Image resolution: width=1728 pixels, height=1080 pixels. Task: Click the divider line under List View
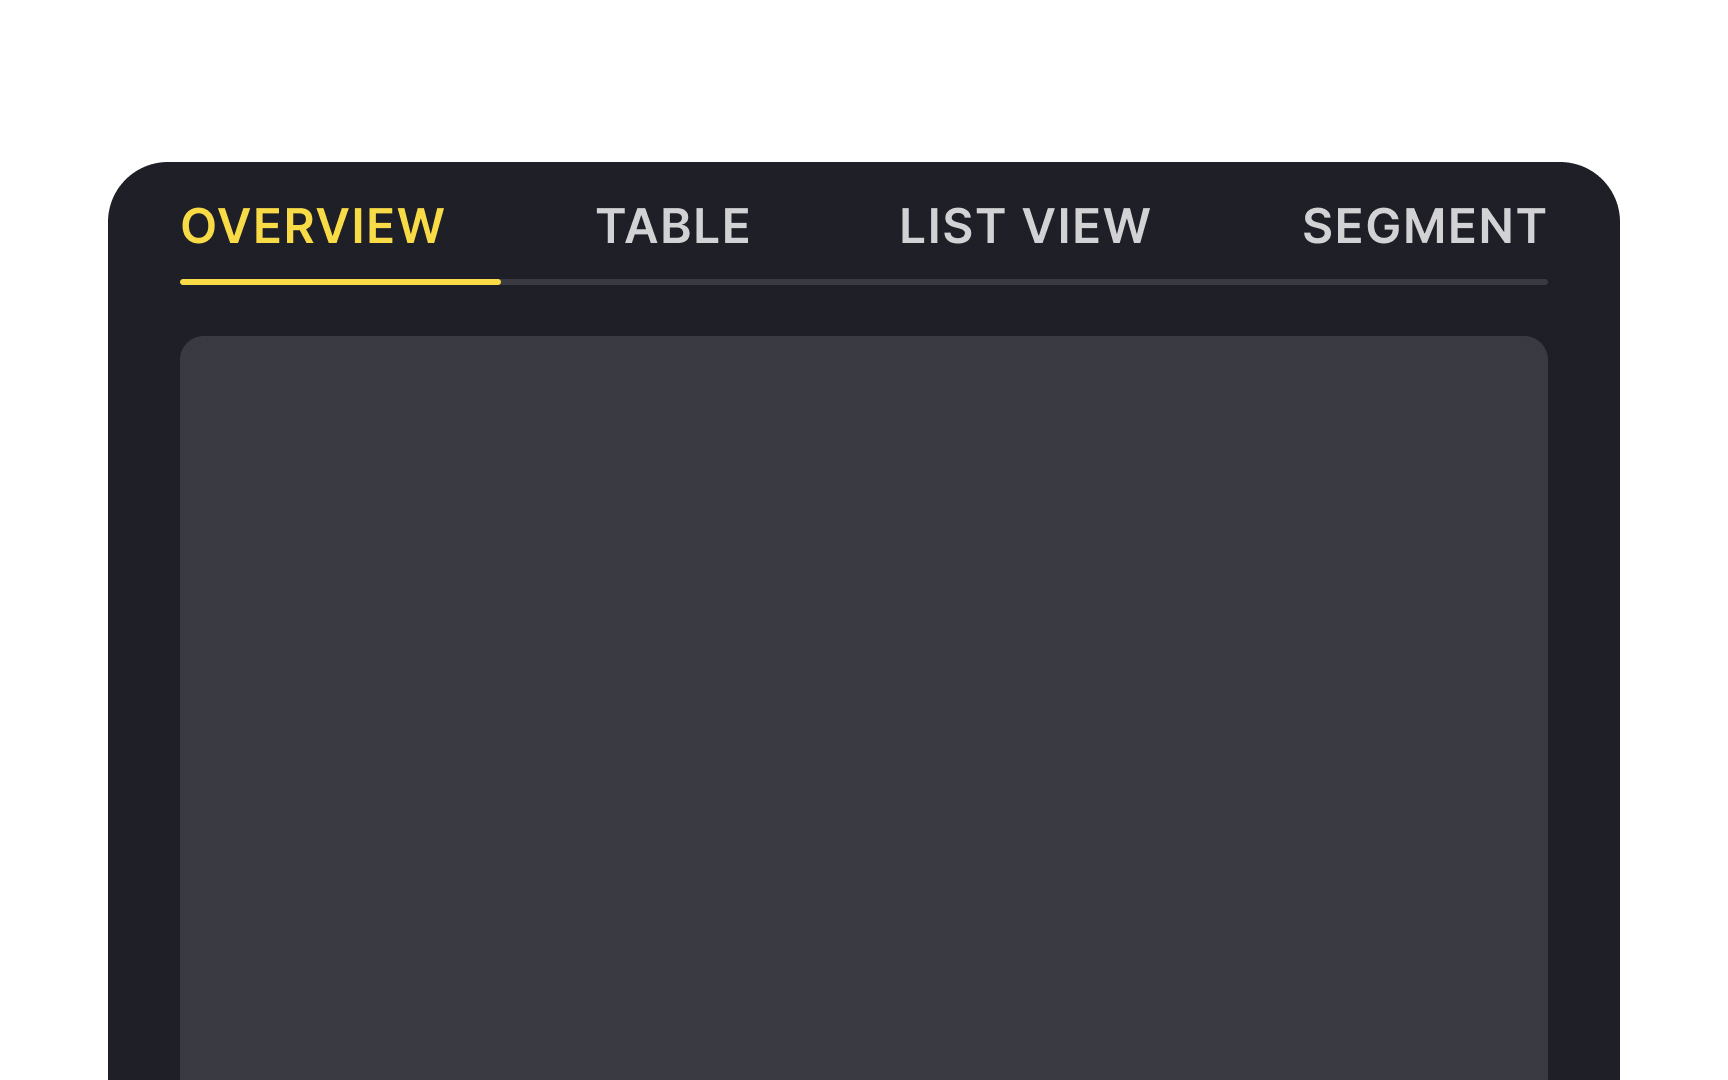1025,282
